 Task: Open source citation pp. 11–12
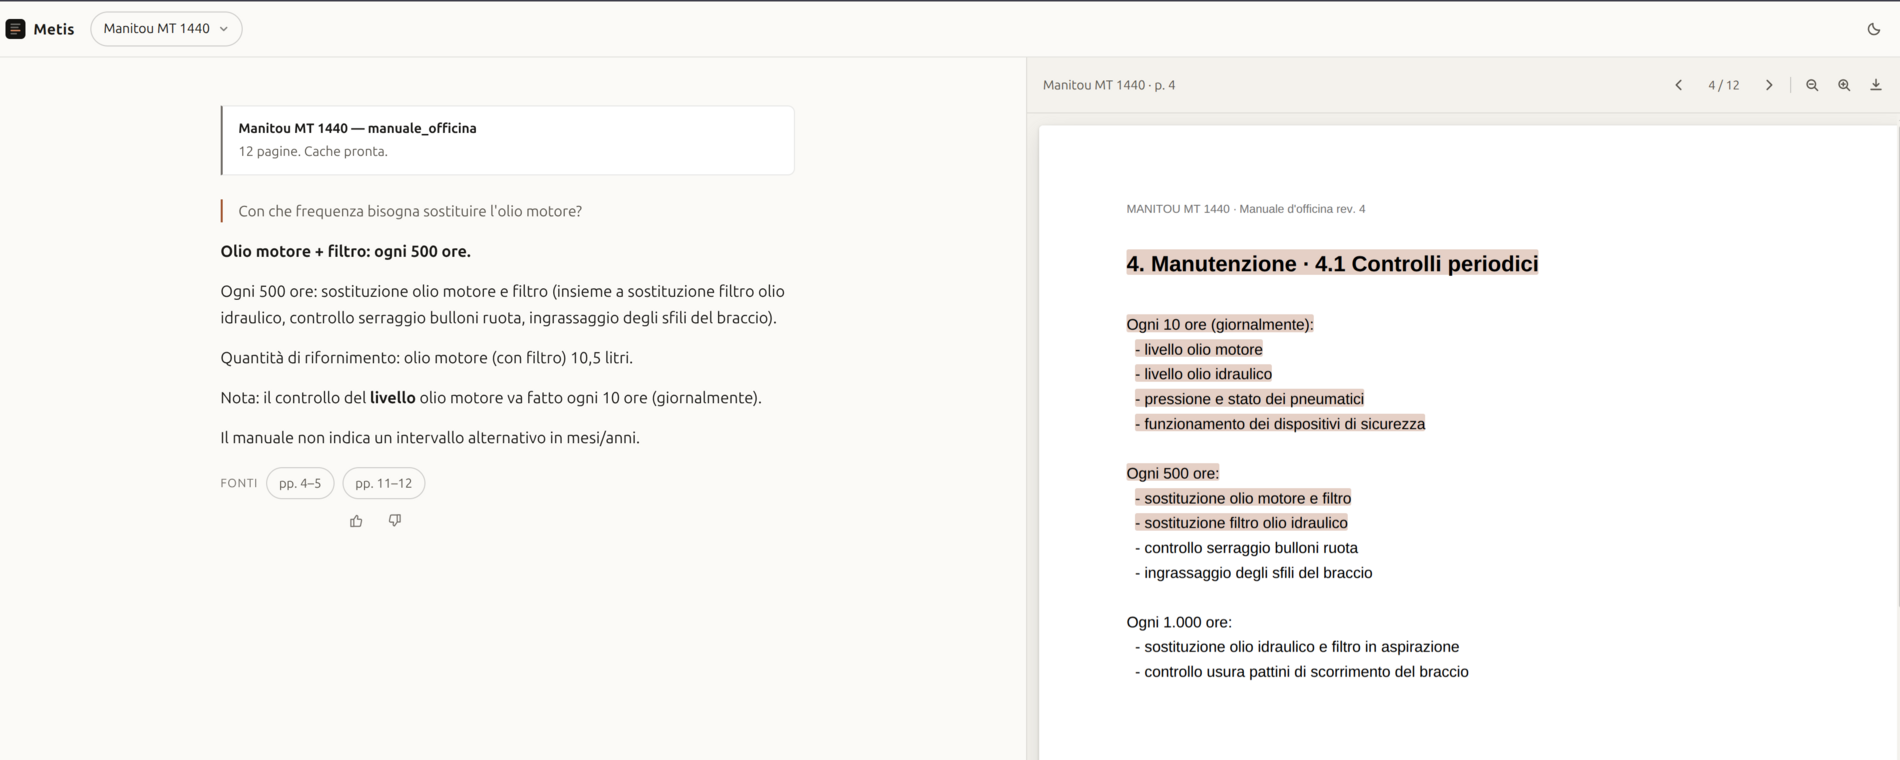[384, 483]
